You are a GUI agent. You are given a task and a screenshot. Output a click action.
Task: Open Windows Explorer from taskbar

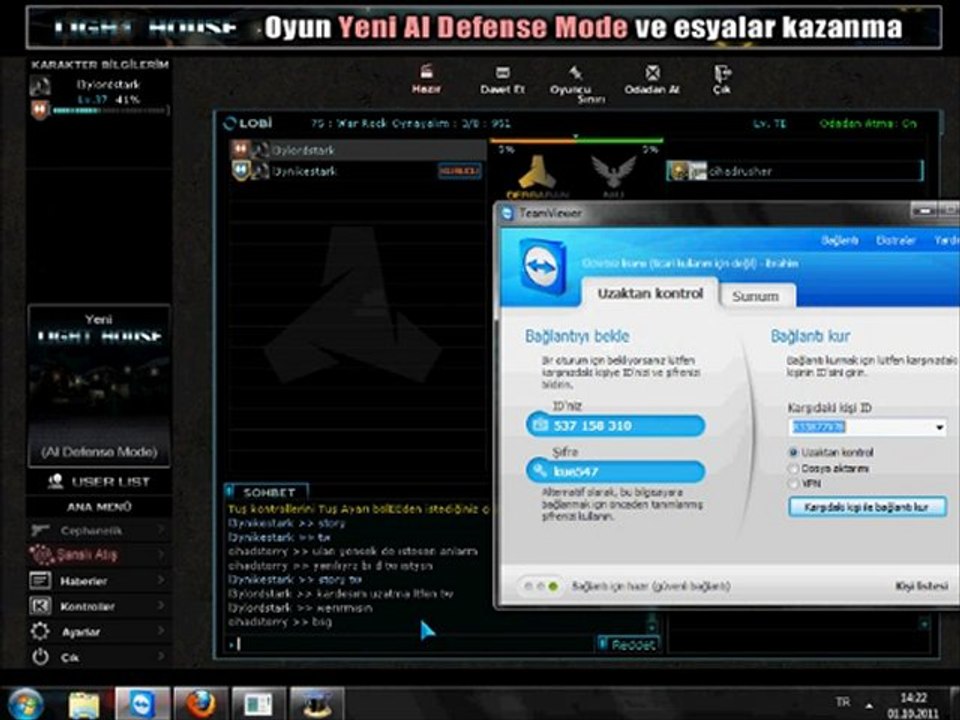84,704
